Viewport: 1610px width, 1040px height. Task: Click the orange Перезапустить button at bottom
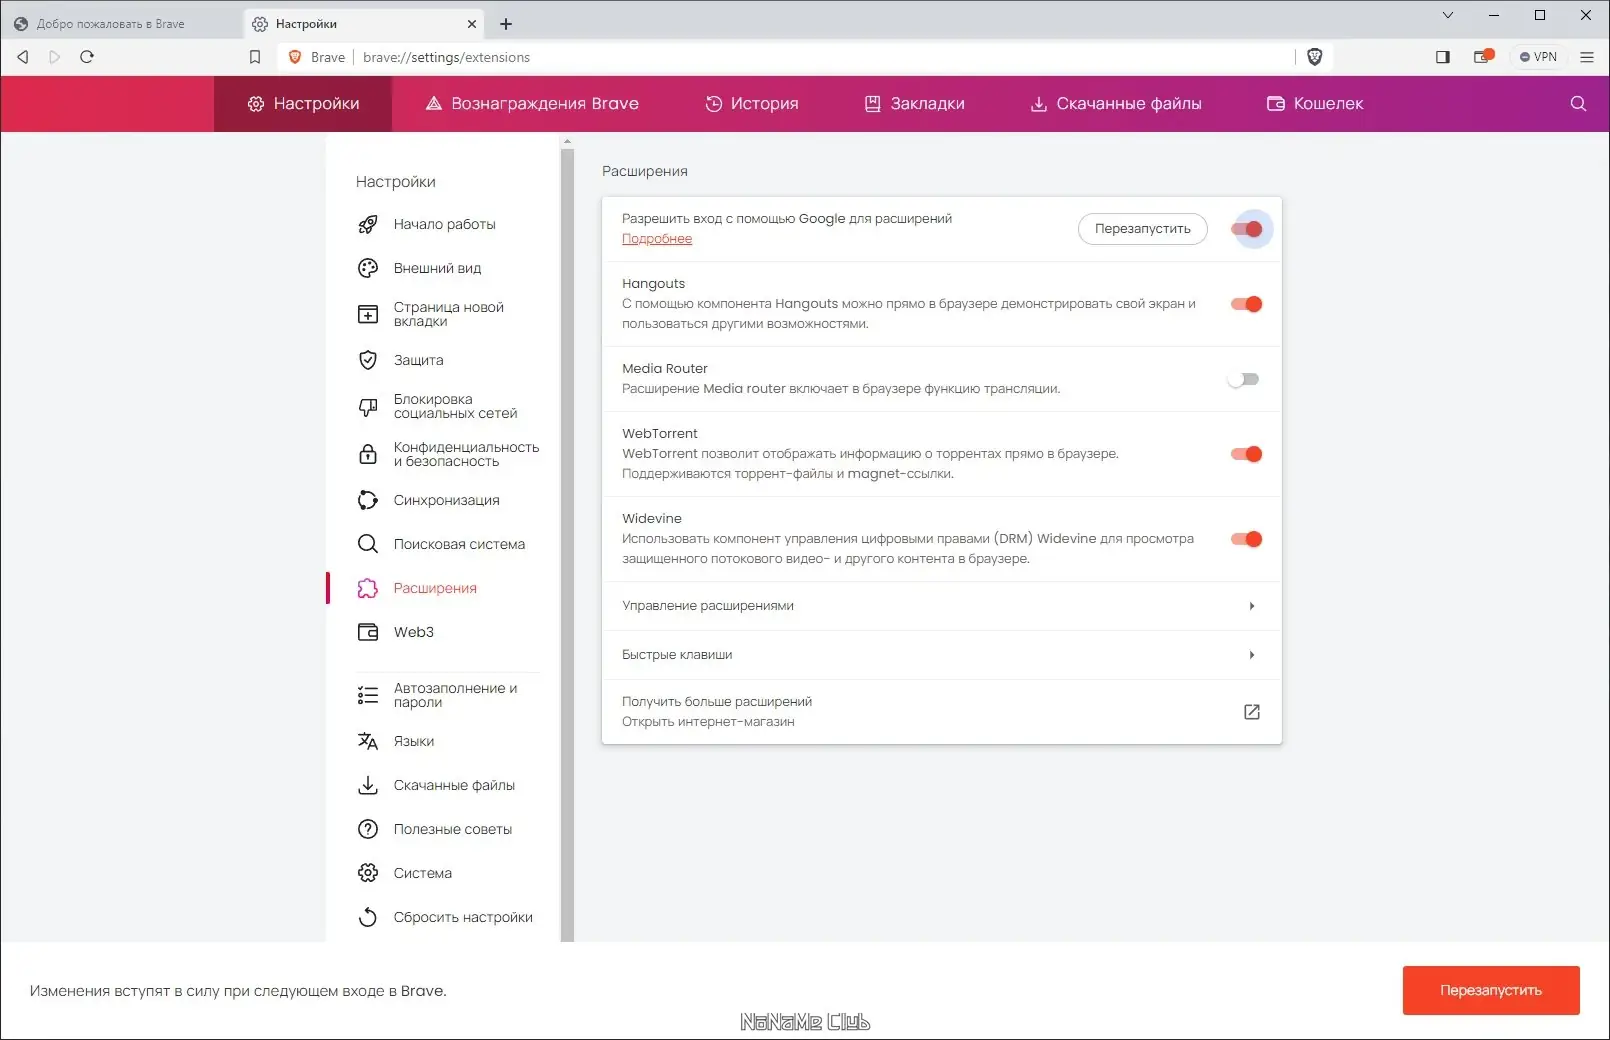click(x=1491, y=990)
